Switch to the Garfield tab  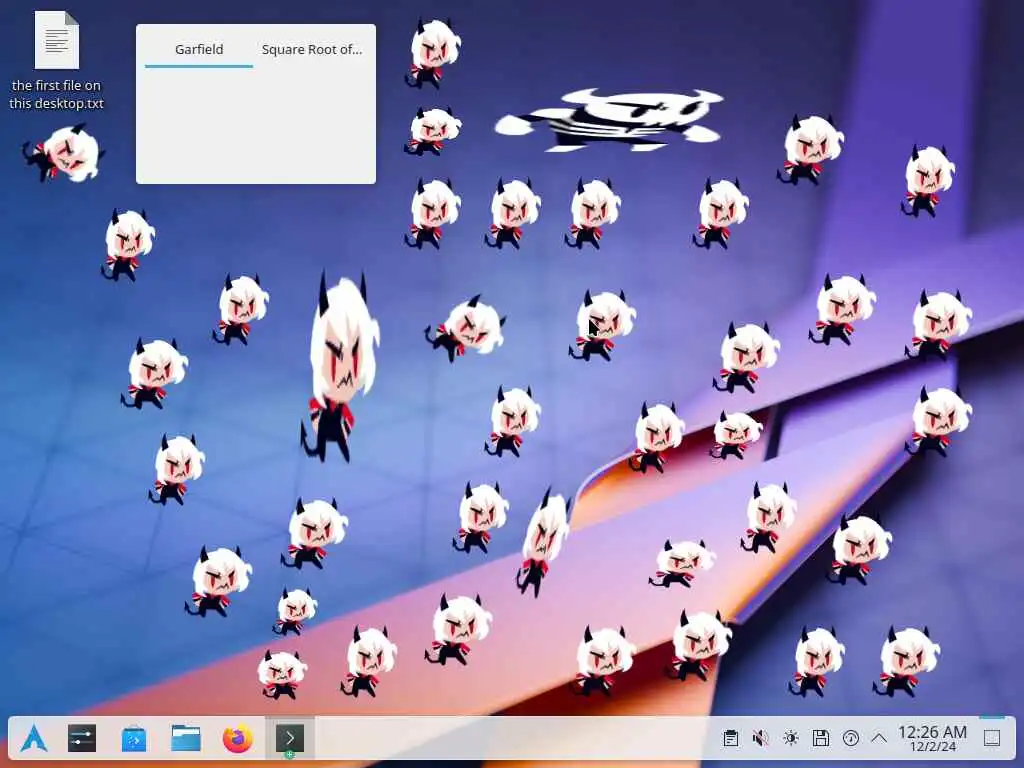point(199,50)
